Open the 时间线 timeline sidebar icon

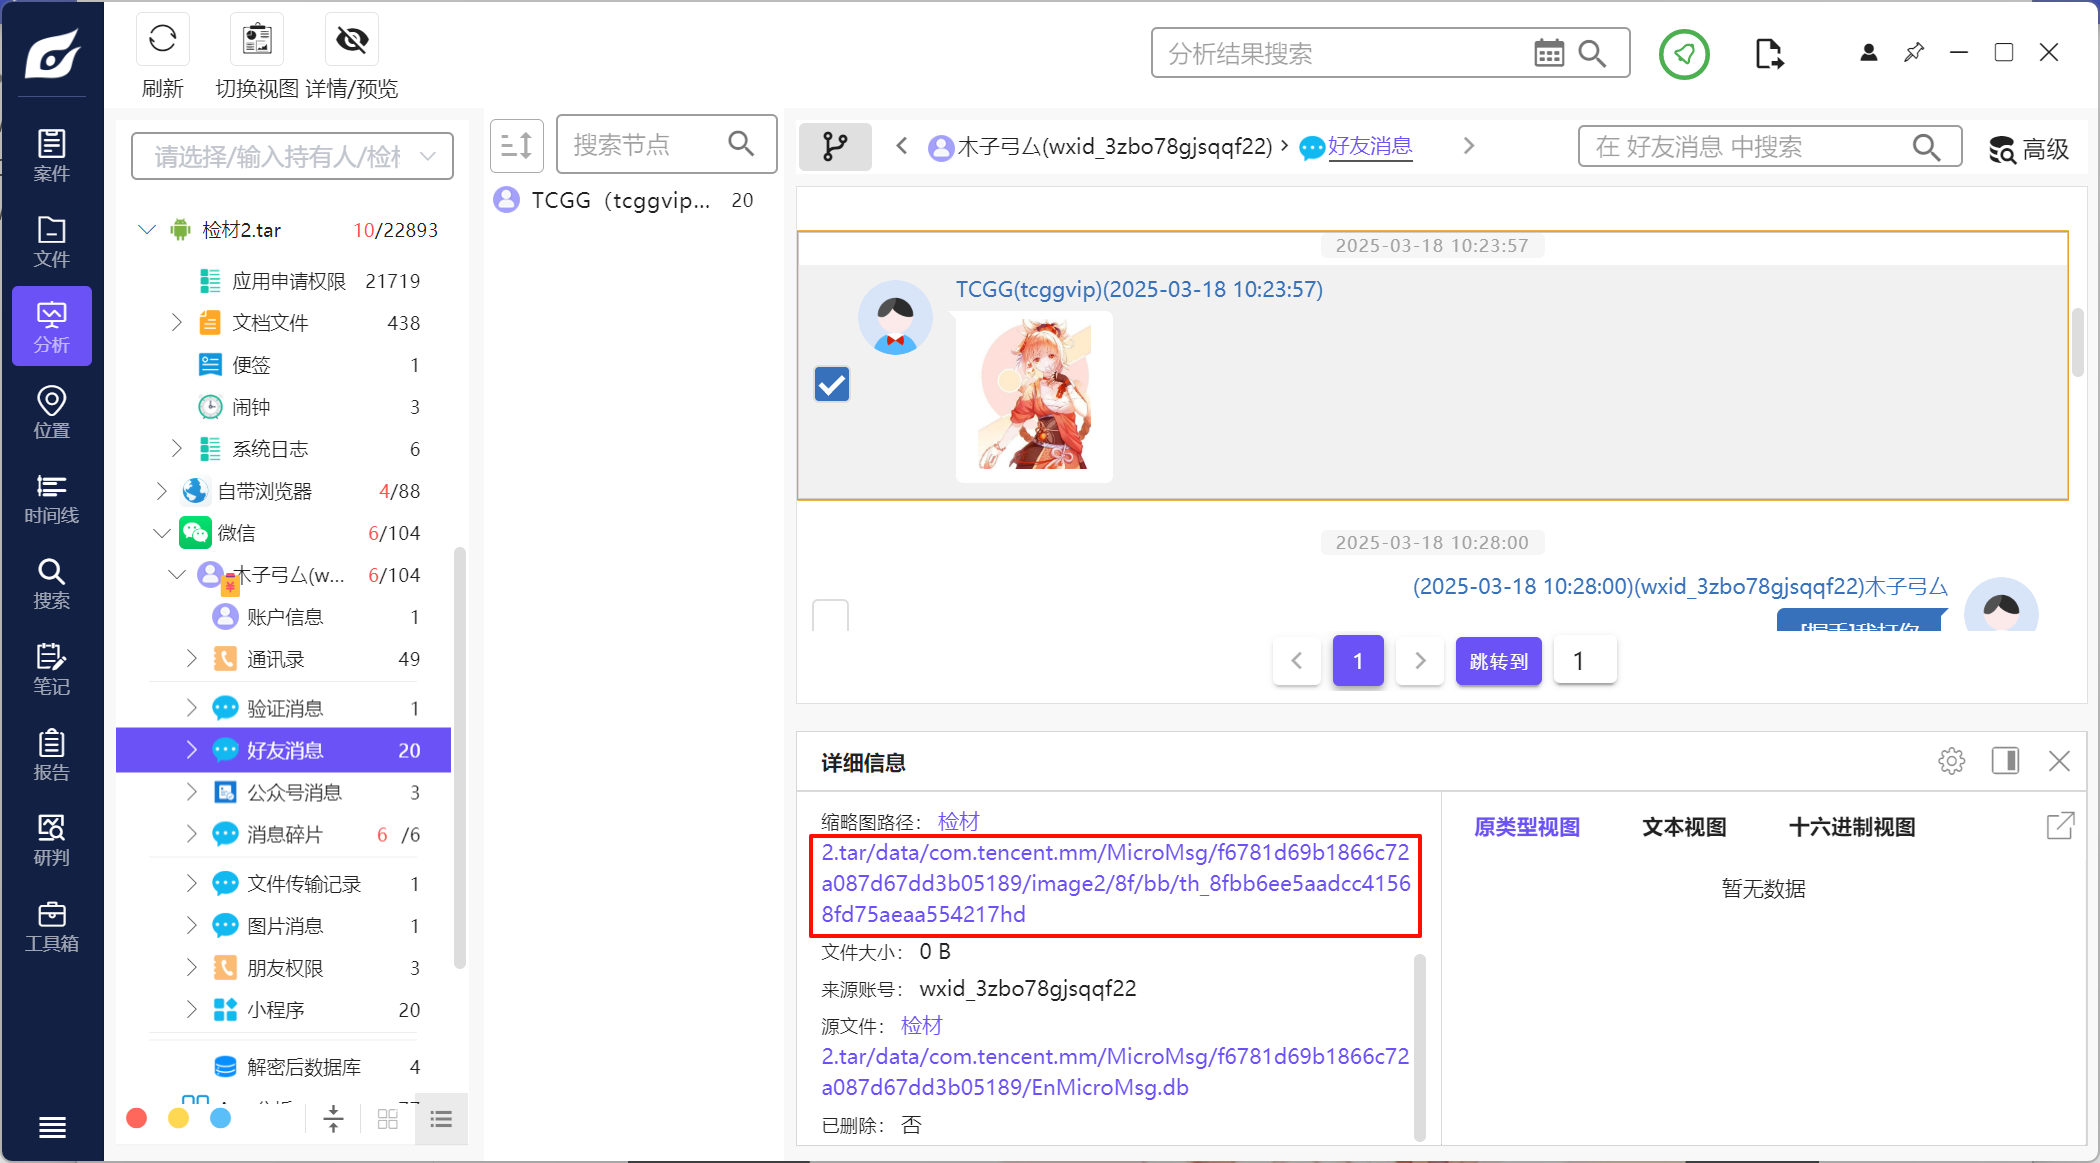51,498
